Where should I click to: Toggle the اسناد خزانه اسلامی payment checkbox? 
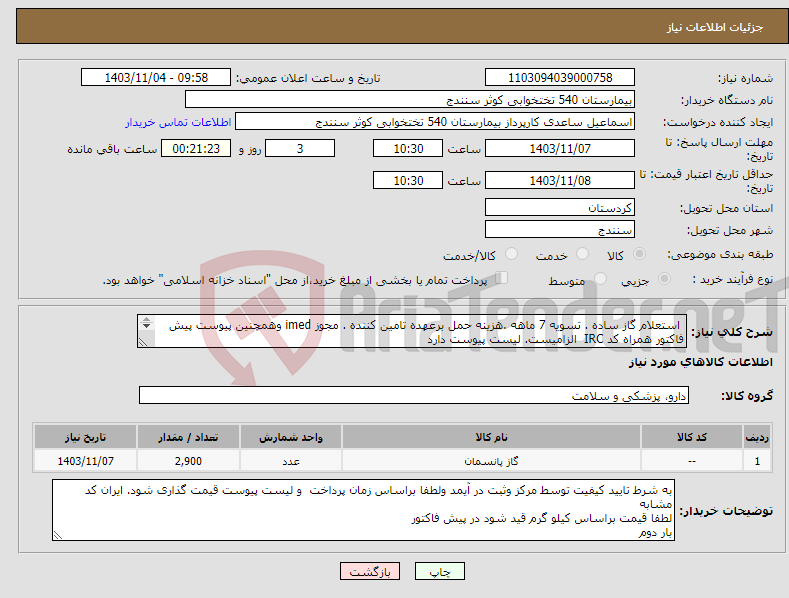tap(502, 277)
